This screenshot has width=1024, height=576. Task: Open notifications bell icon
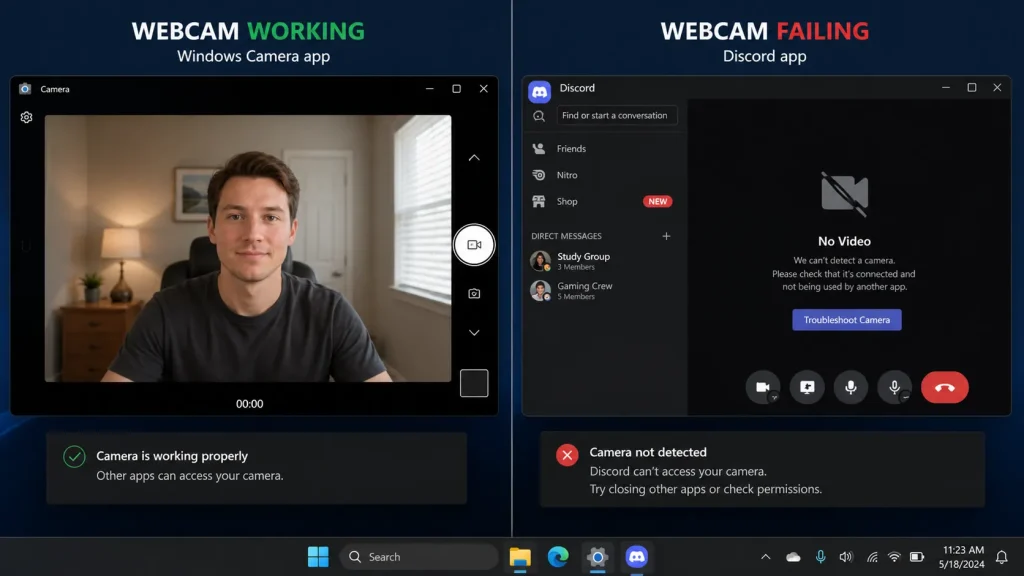1001,557
